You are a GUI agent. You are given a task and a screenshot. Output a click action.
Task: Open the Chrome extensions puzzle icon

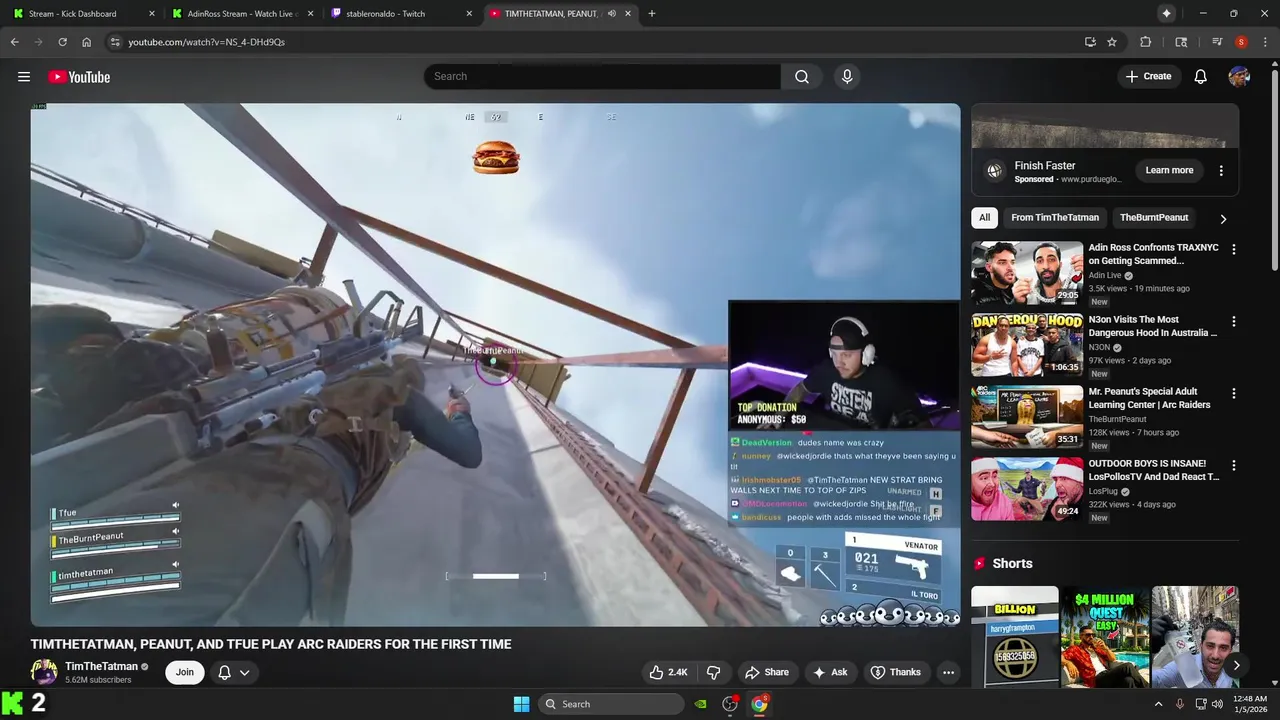(1146, 42)
